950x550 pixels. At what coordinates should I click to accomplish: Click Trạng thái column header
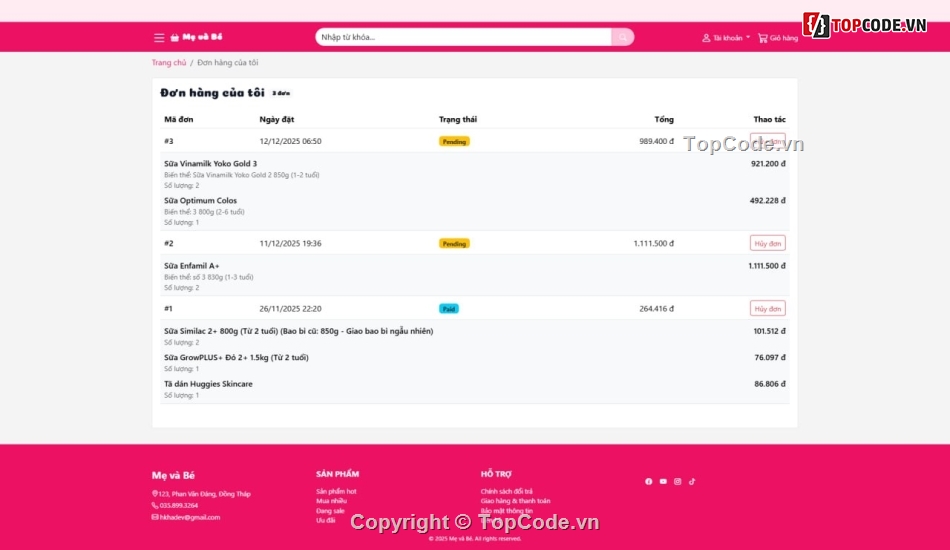pos(458,119)
